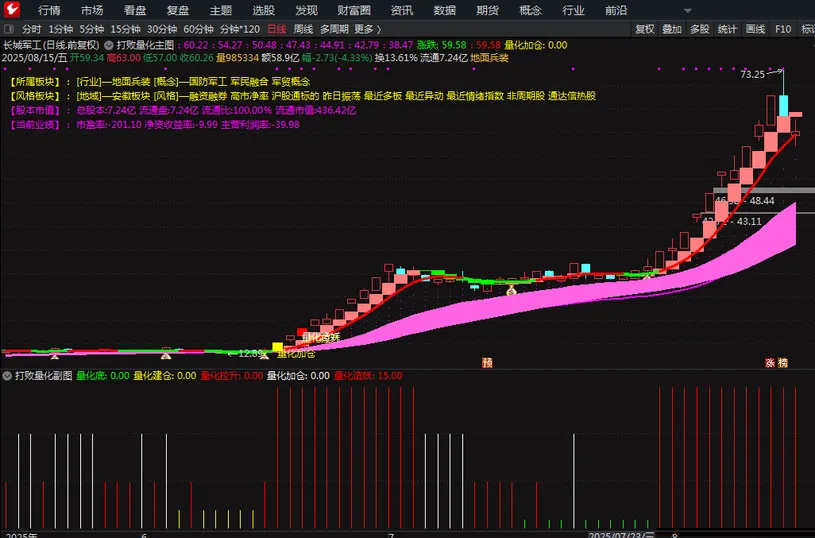The image size is (815, 538).
Task: Click the 2025/07/23 date axis label
Action: click(x=622, y=535)
